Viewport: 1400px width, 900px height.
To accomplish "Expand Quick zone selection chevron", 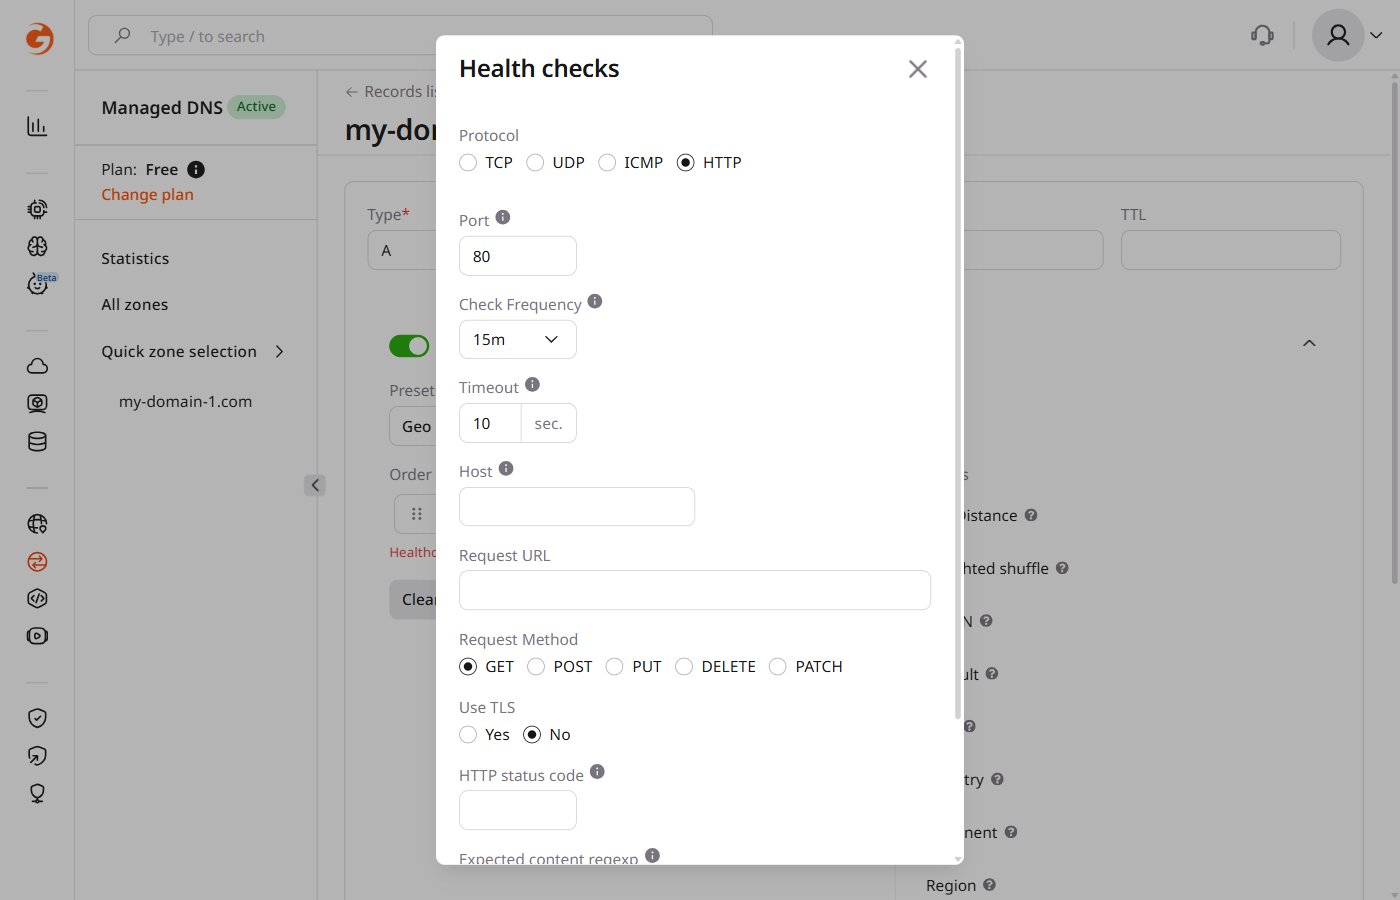I will 279,352.
